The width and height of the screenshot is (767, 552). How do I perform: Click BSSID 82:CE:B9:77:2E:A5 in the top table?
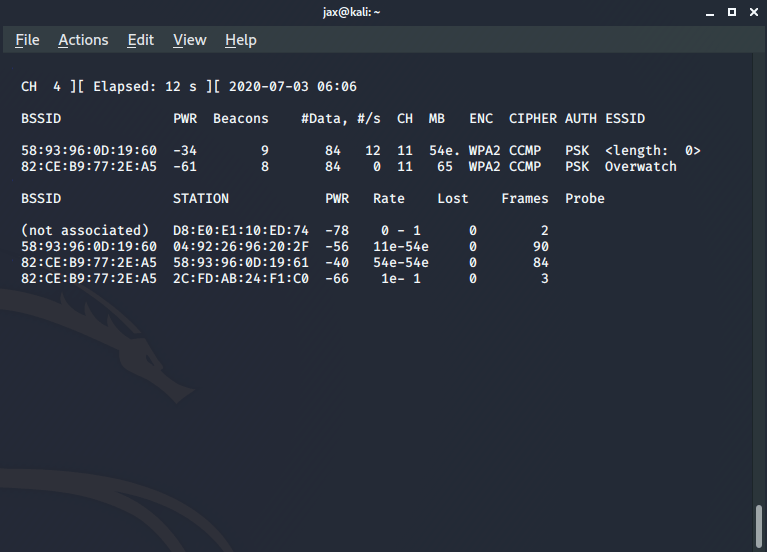(x=89, y=167)
